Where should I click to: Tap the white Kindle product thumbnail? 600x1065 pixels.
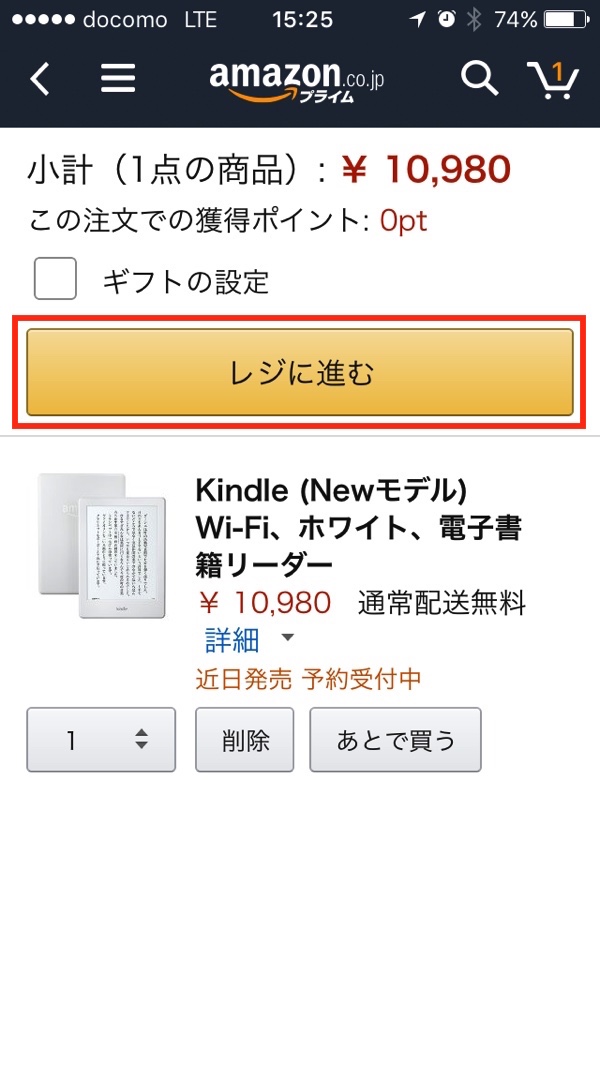click(x=83, y=545)
